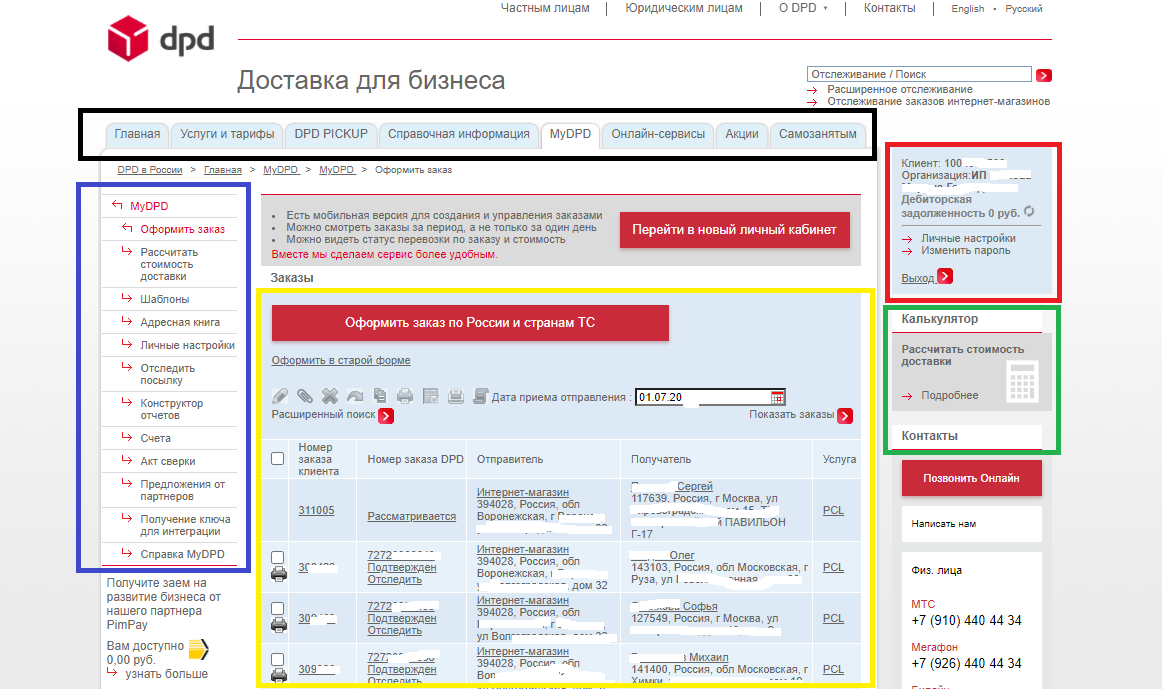This screenshot has height=689, width=1162.
Task: Open the Главная tab
Action: tap(137, 134)
